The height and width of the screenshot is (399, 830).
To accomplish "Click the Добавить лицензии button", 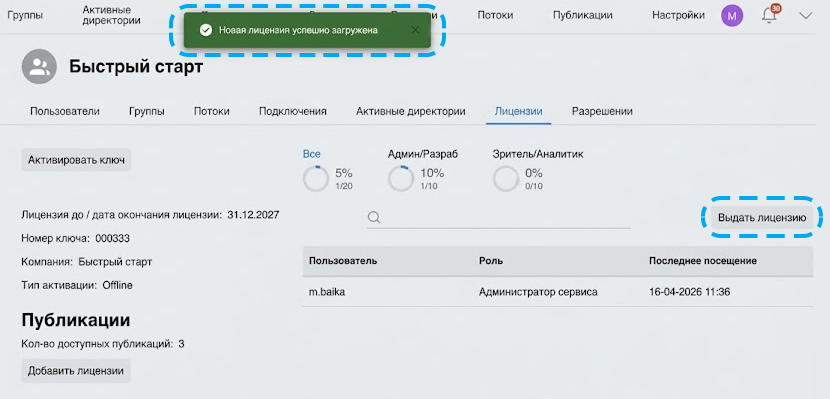I will [76, 370].
